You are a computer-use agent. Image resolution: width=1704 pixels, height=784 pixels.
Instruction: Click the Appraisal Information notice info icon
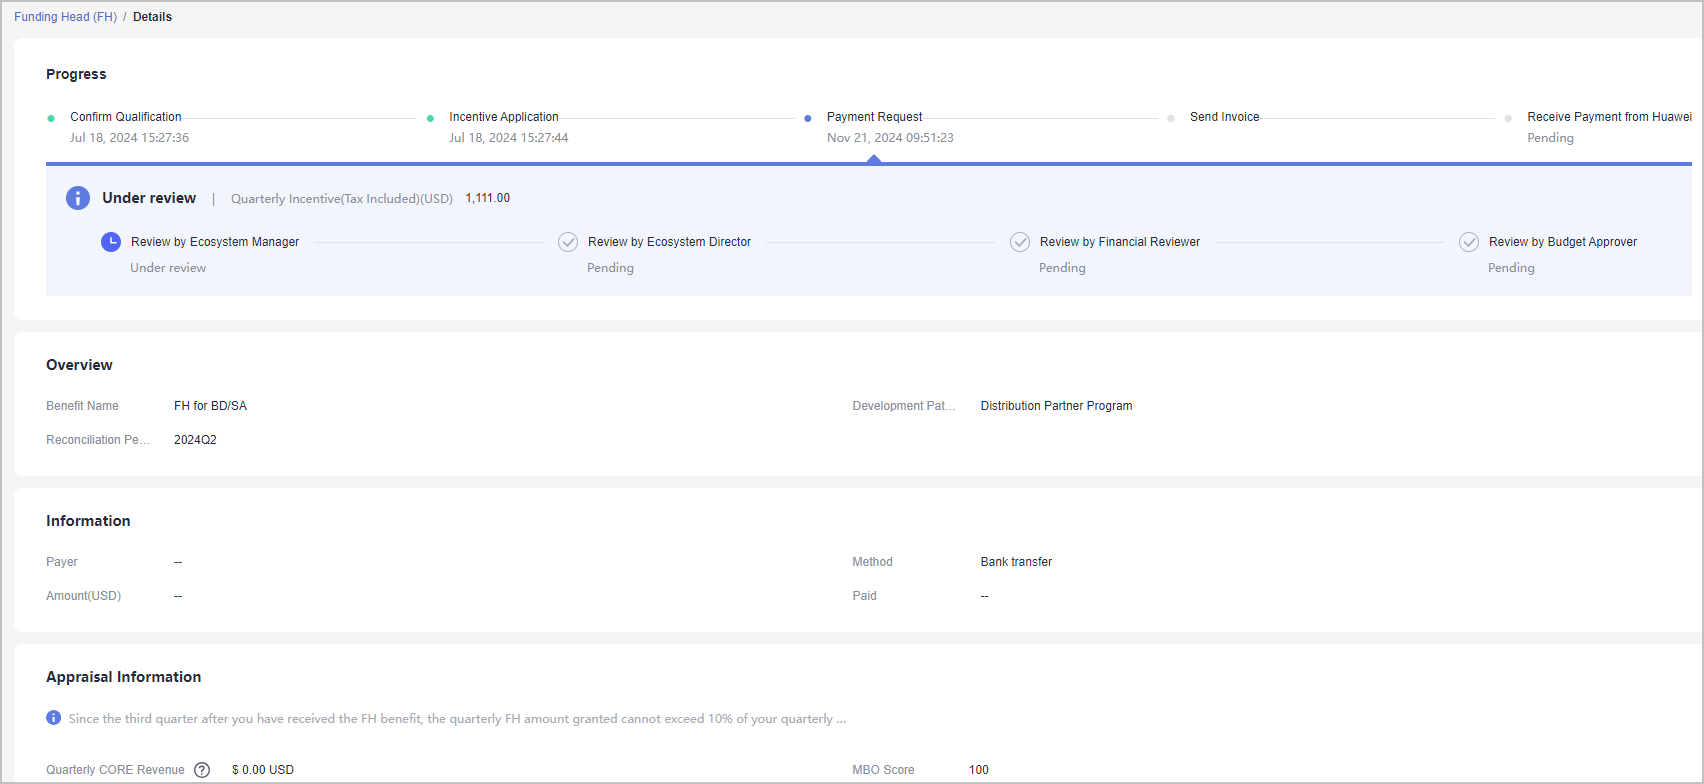point(54,718)
